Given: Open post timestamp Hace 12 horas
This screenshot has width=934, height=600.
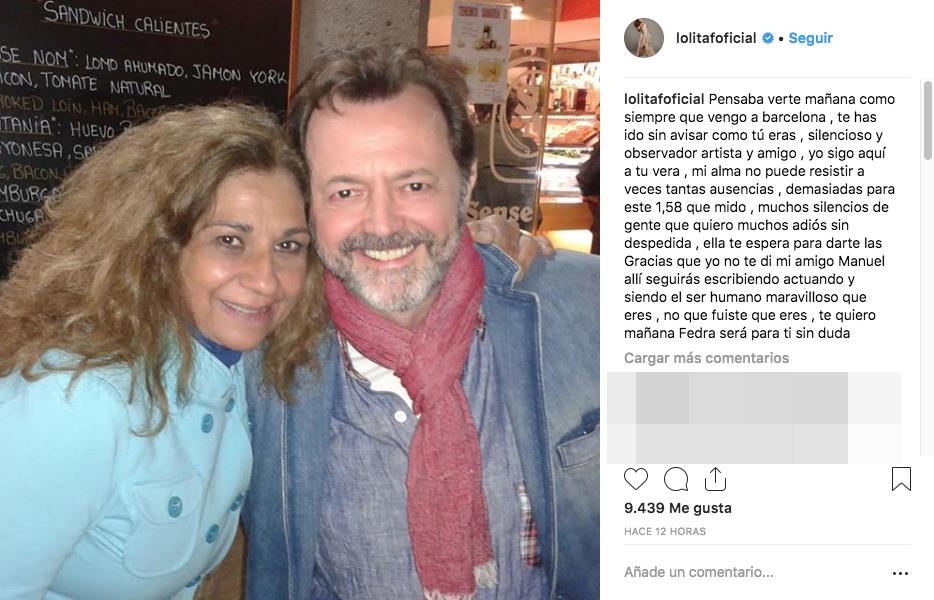Looking at the screenshot, I should pyautogui.click(x=665, y=531).
